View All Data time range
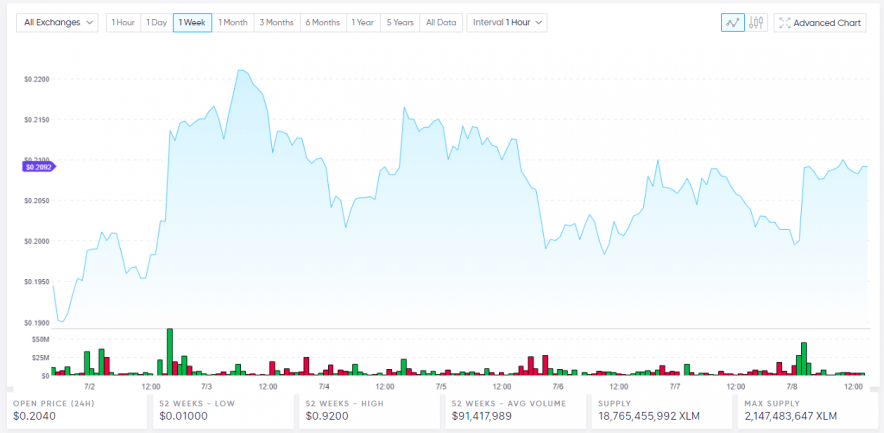This screenshot has width=884, height=433. 440,22
